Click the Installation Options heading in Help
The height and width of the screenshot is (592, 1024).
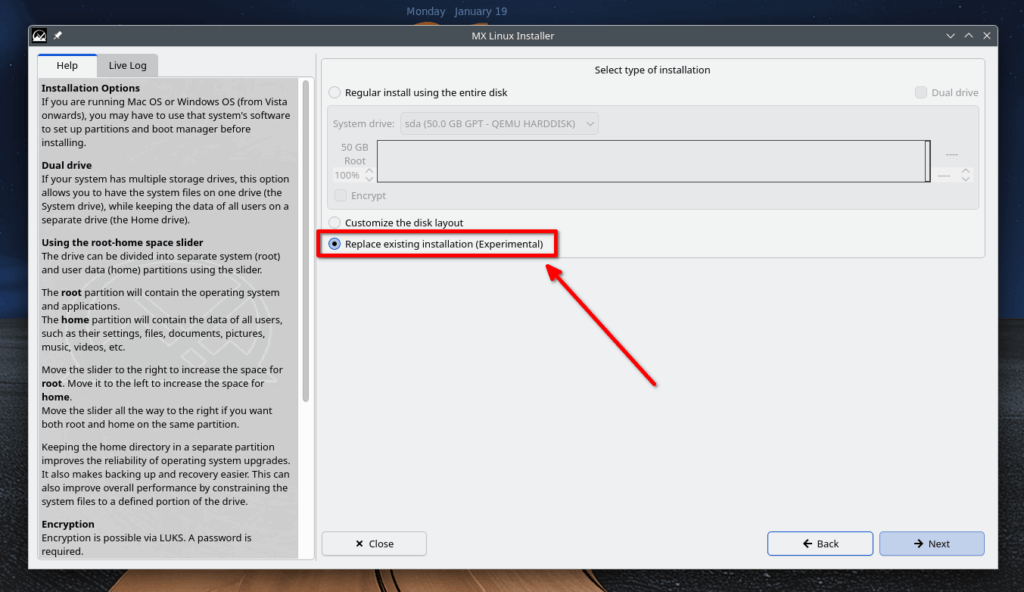tap(91, 88)
